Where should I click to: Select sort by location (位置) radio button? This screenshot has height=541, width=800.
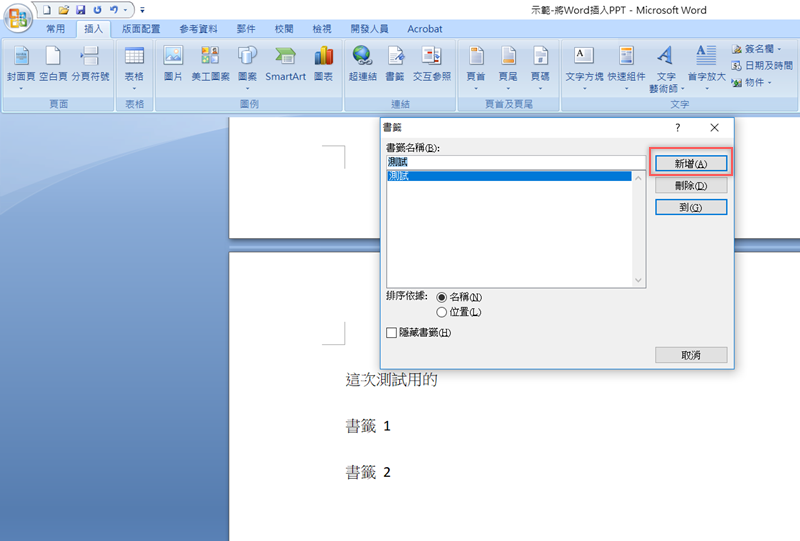[442, 312]
